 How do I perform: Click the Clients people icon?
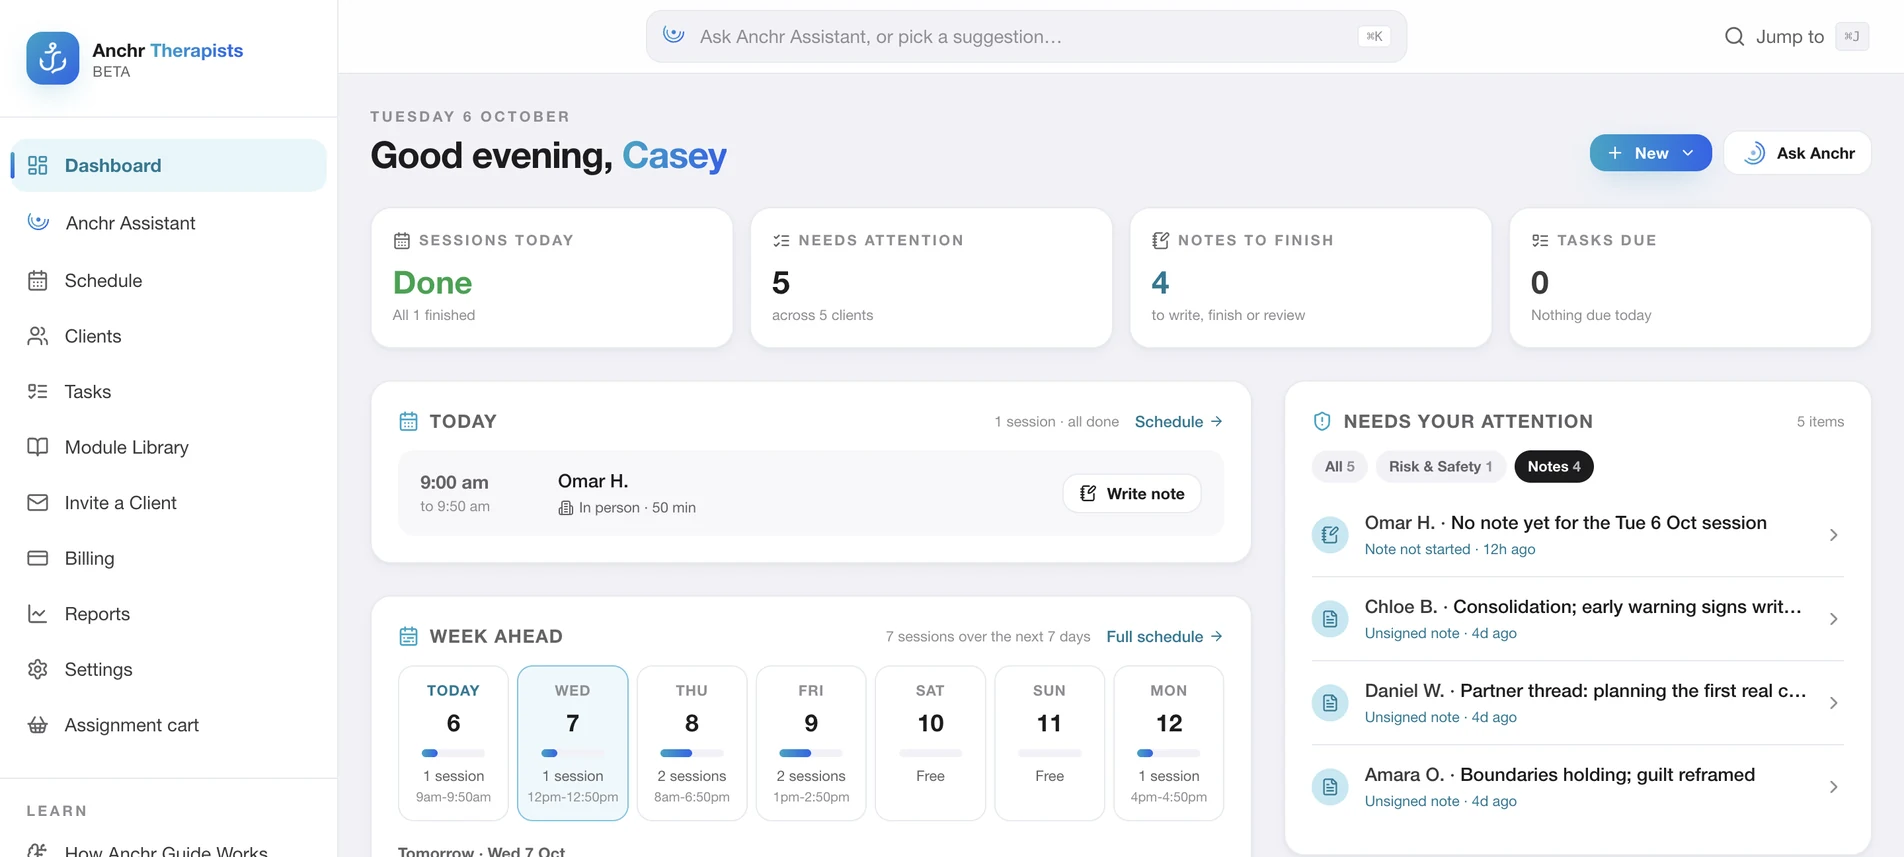(38, 336)
